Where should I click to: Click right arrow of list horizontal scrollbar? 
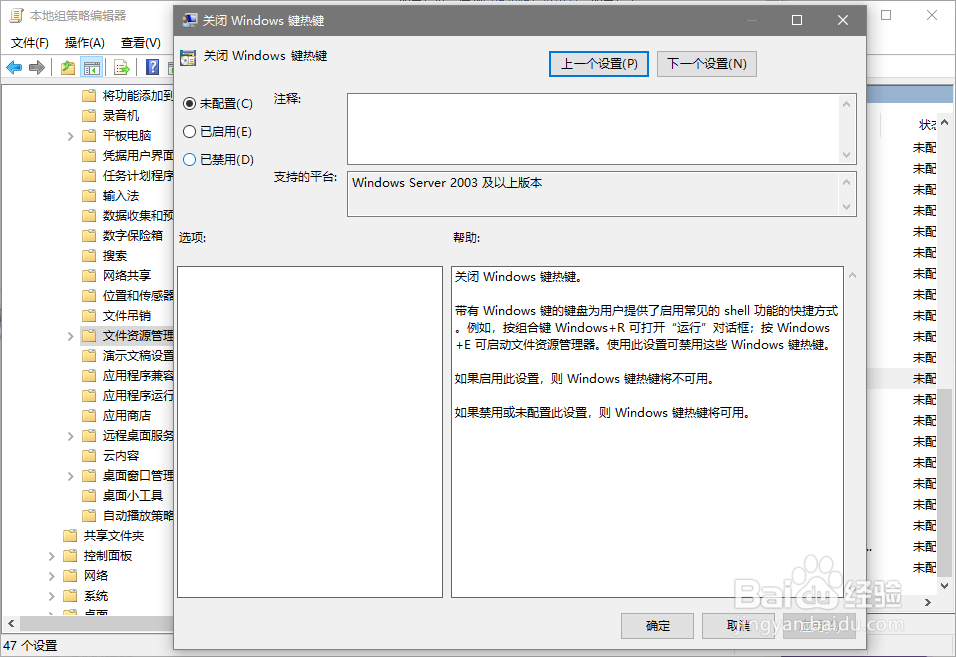pyautogui.click(x=928, y=602)
